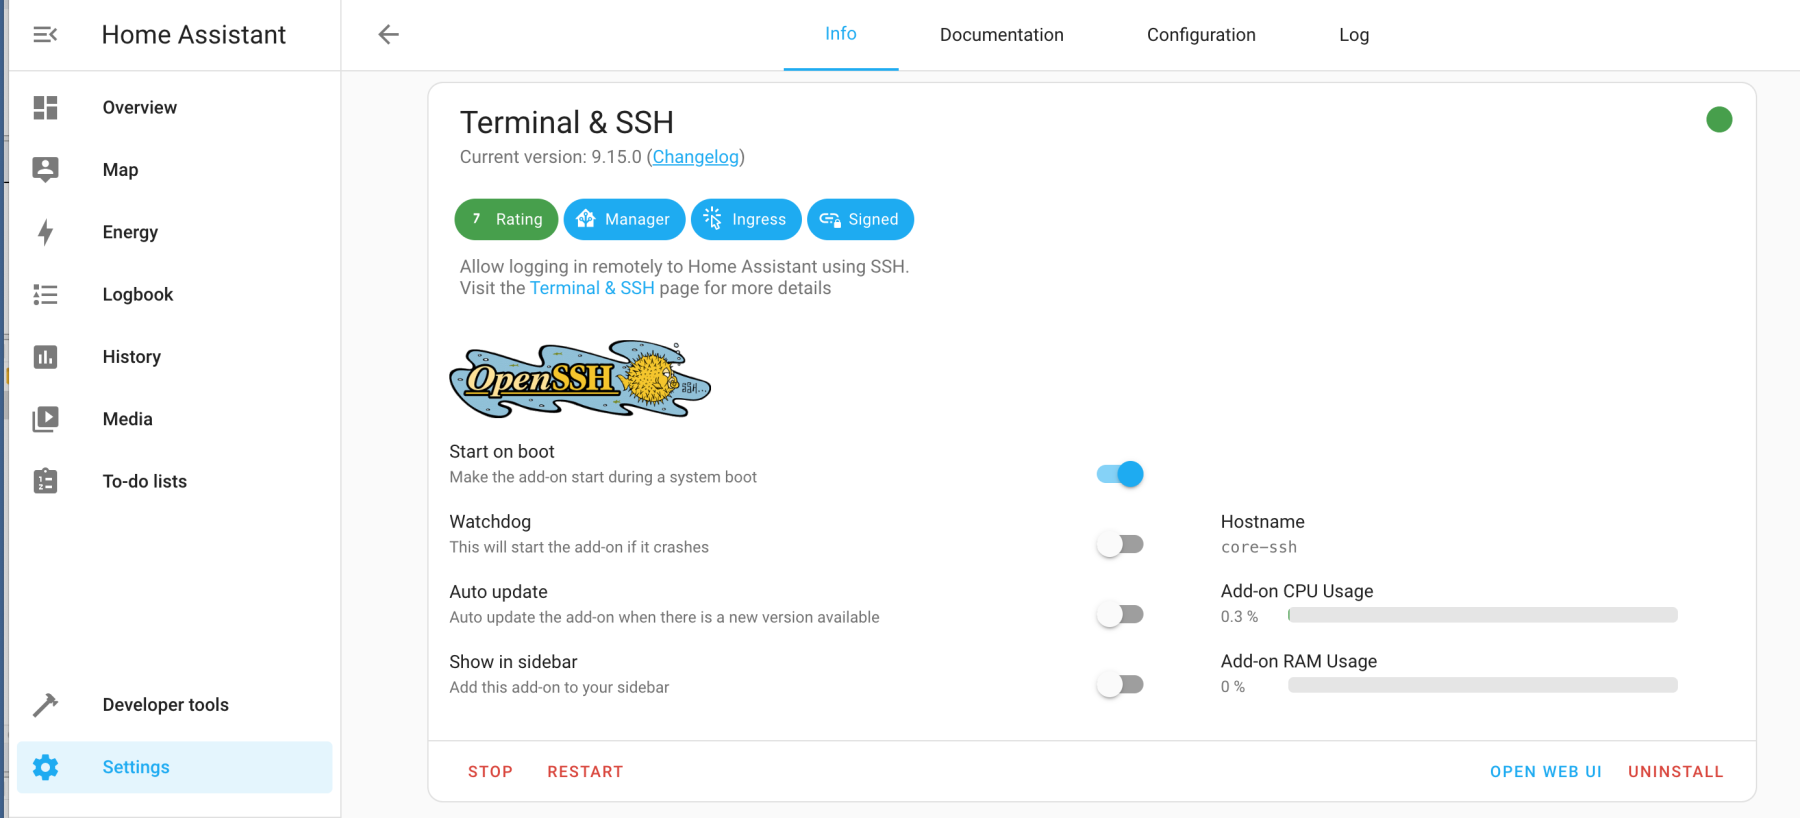
Task: Click the Signed chip link-lock icon
Action: (830, 219)
